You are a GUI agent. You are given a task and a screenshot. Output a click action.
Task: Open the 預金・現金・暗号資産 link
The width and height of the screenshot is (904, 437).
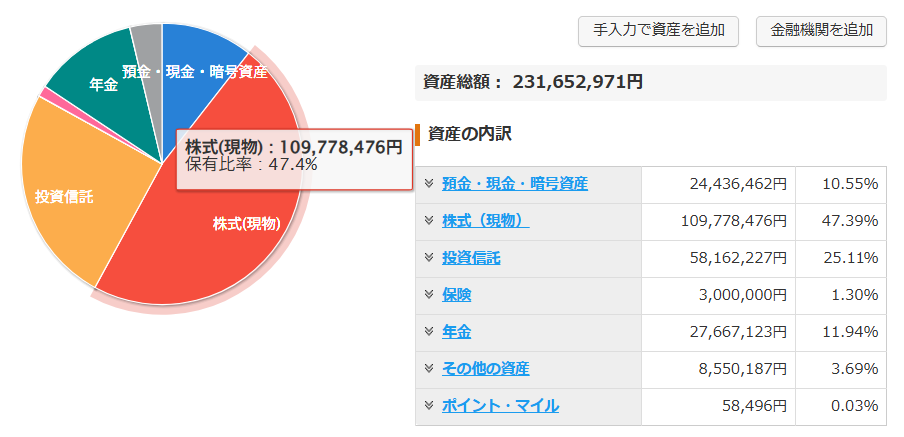click(514, 184)
